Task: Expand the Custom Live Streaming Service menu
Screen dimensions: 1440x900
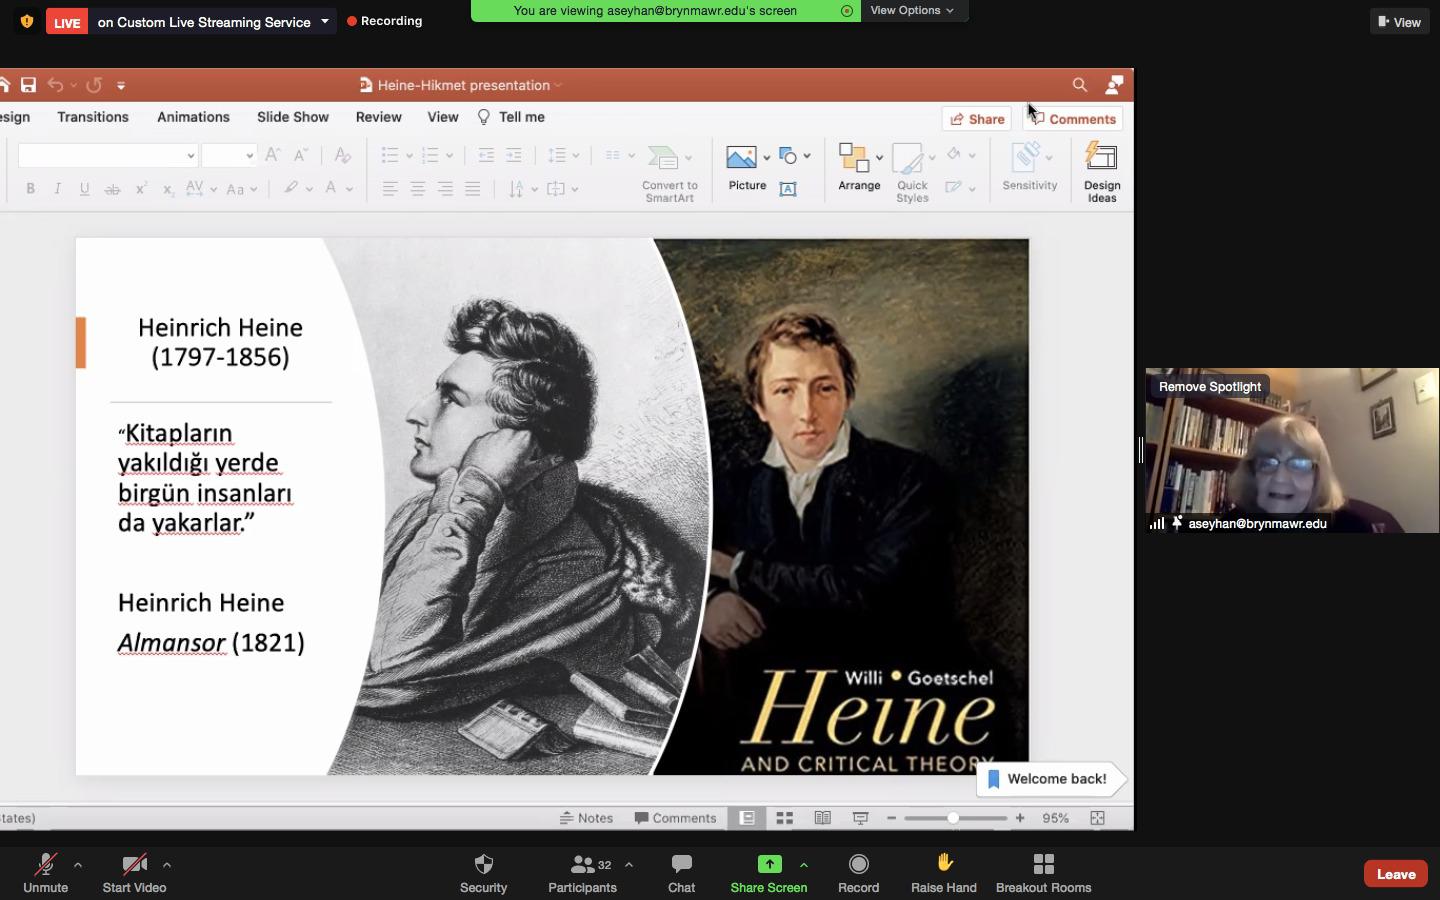Action: tap(325, 21)
